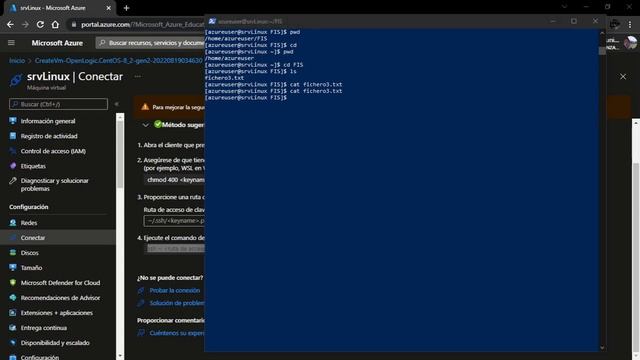Image resolution: width=640 pixels, height=360 pixels.
Task: Click the Etiquetas tag icon
Action: (x=13, y=166)
